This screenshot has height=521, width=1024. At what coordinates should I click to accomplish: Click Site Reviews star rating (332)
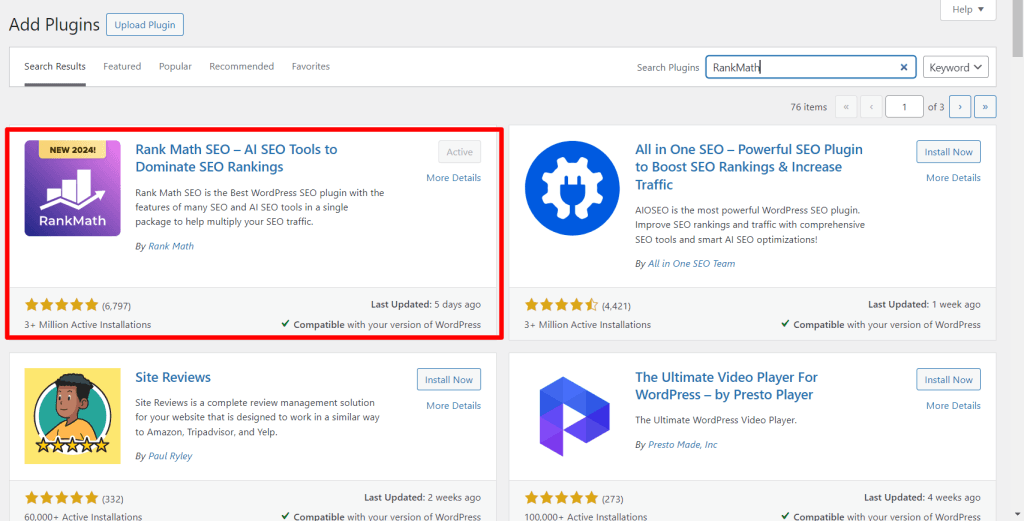[61, 499]
